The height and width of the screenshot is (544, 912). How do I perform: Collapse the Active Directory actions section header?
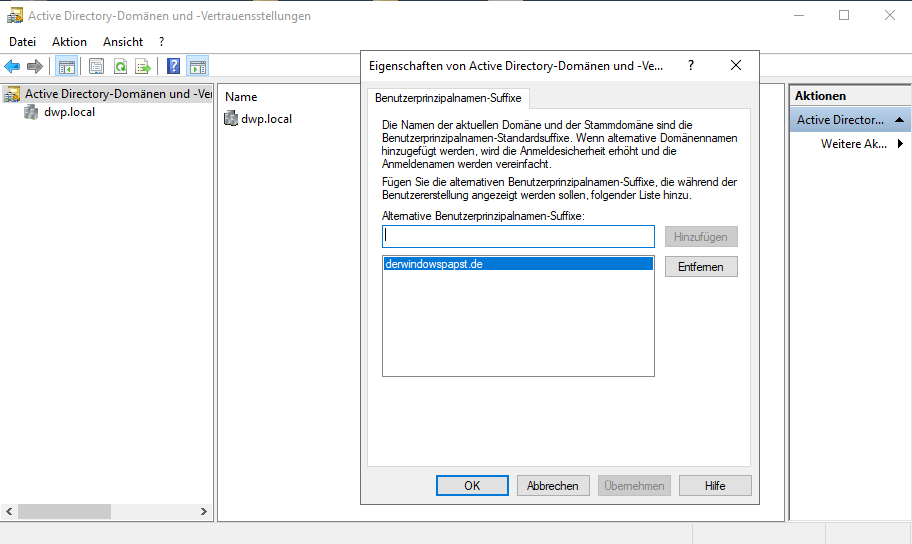click(x=900, y=120)
